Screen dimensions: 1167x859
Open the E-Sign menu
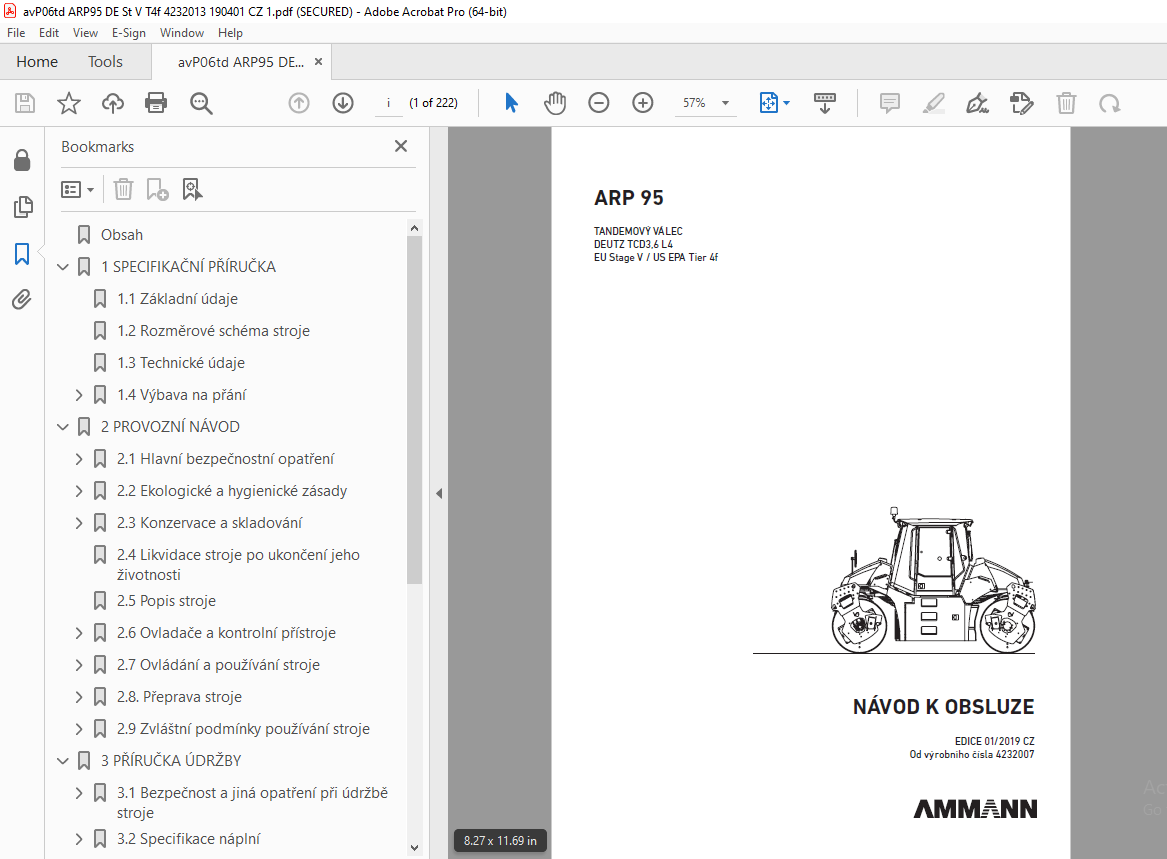[129, 33]
